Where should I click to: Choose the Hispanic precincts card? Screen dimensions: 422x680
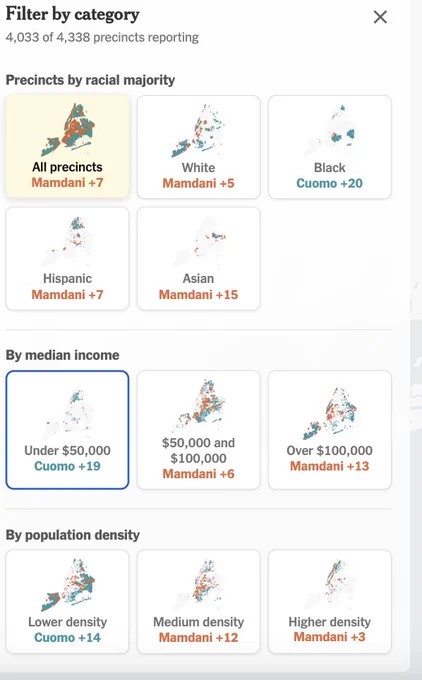pyautogui.click(x=67, y=258)
